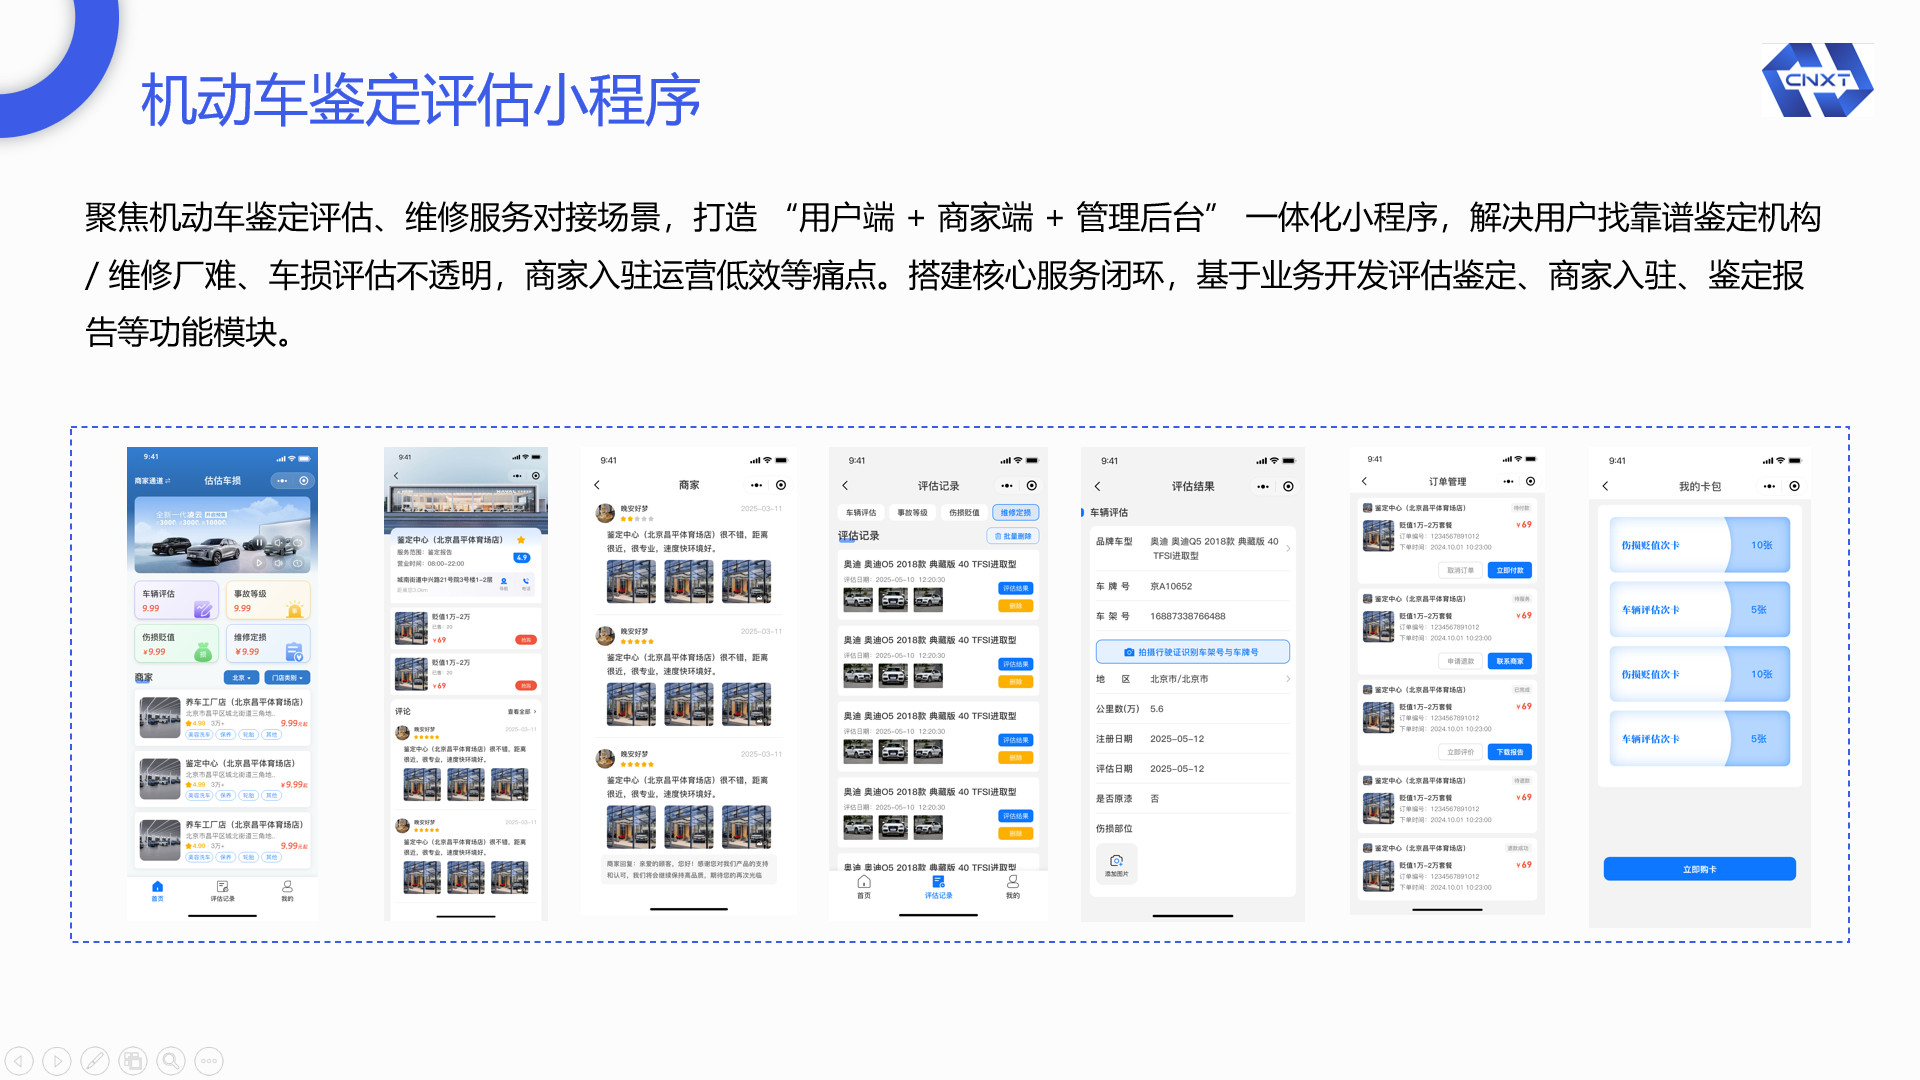Tap the 鉴定中心 merchant thumbnail in home list

pos(160,779)
